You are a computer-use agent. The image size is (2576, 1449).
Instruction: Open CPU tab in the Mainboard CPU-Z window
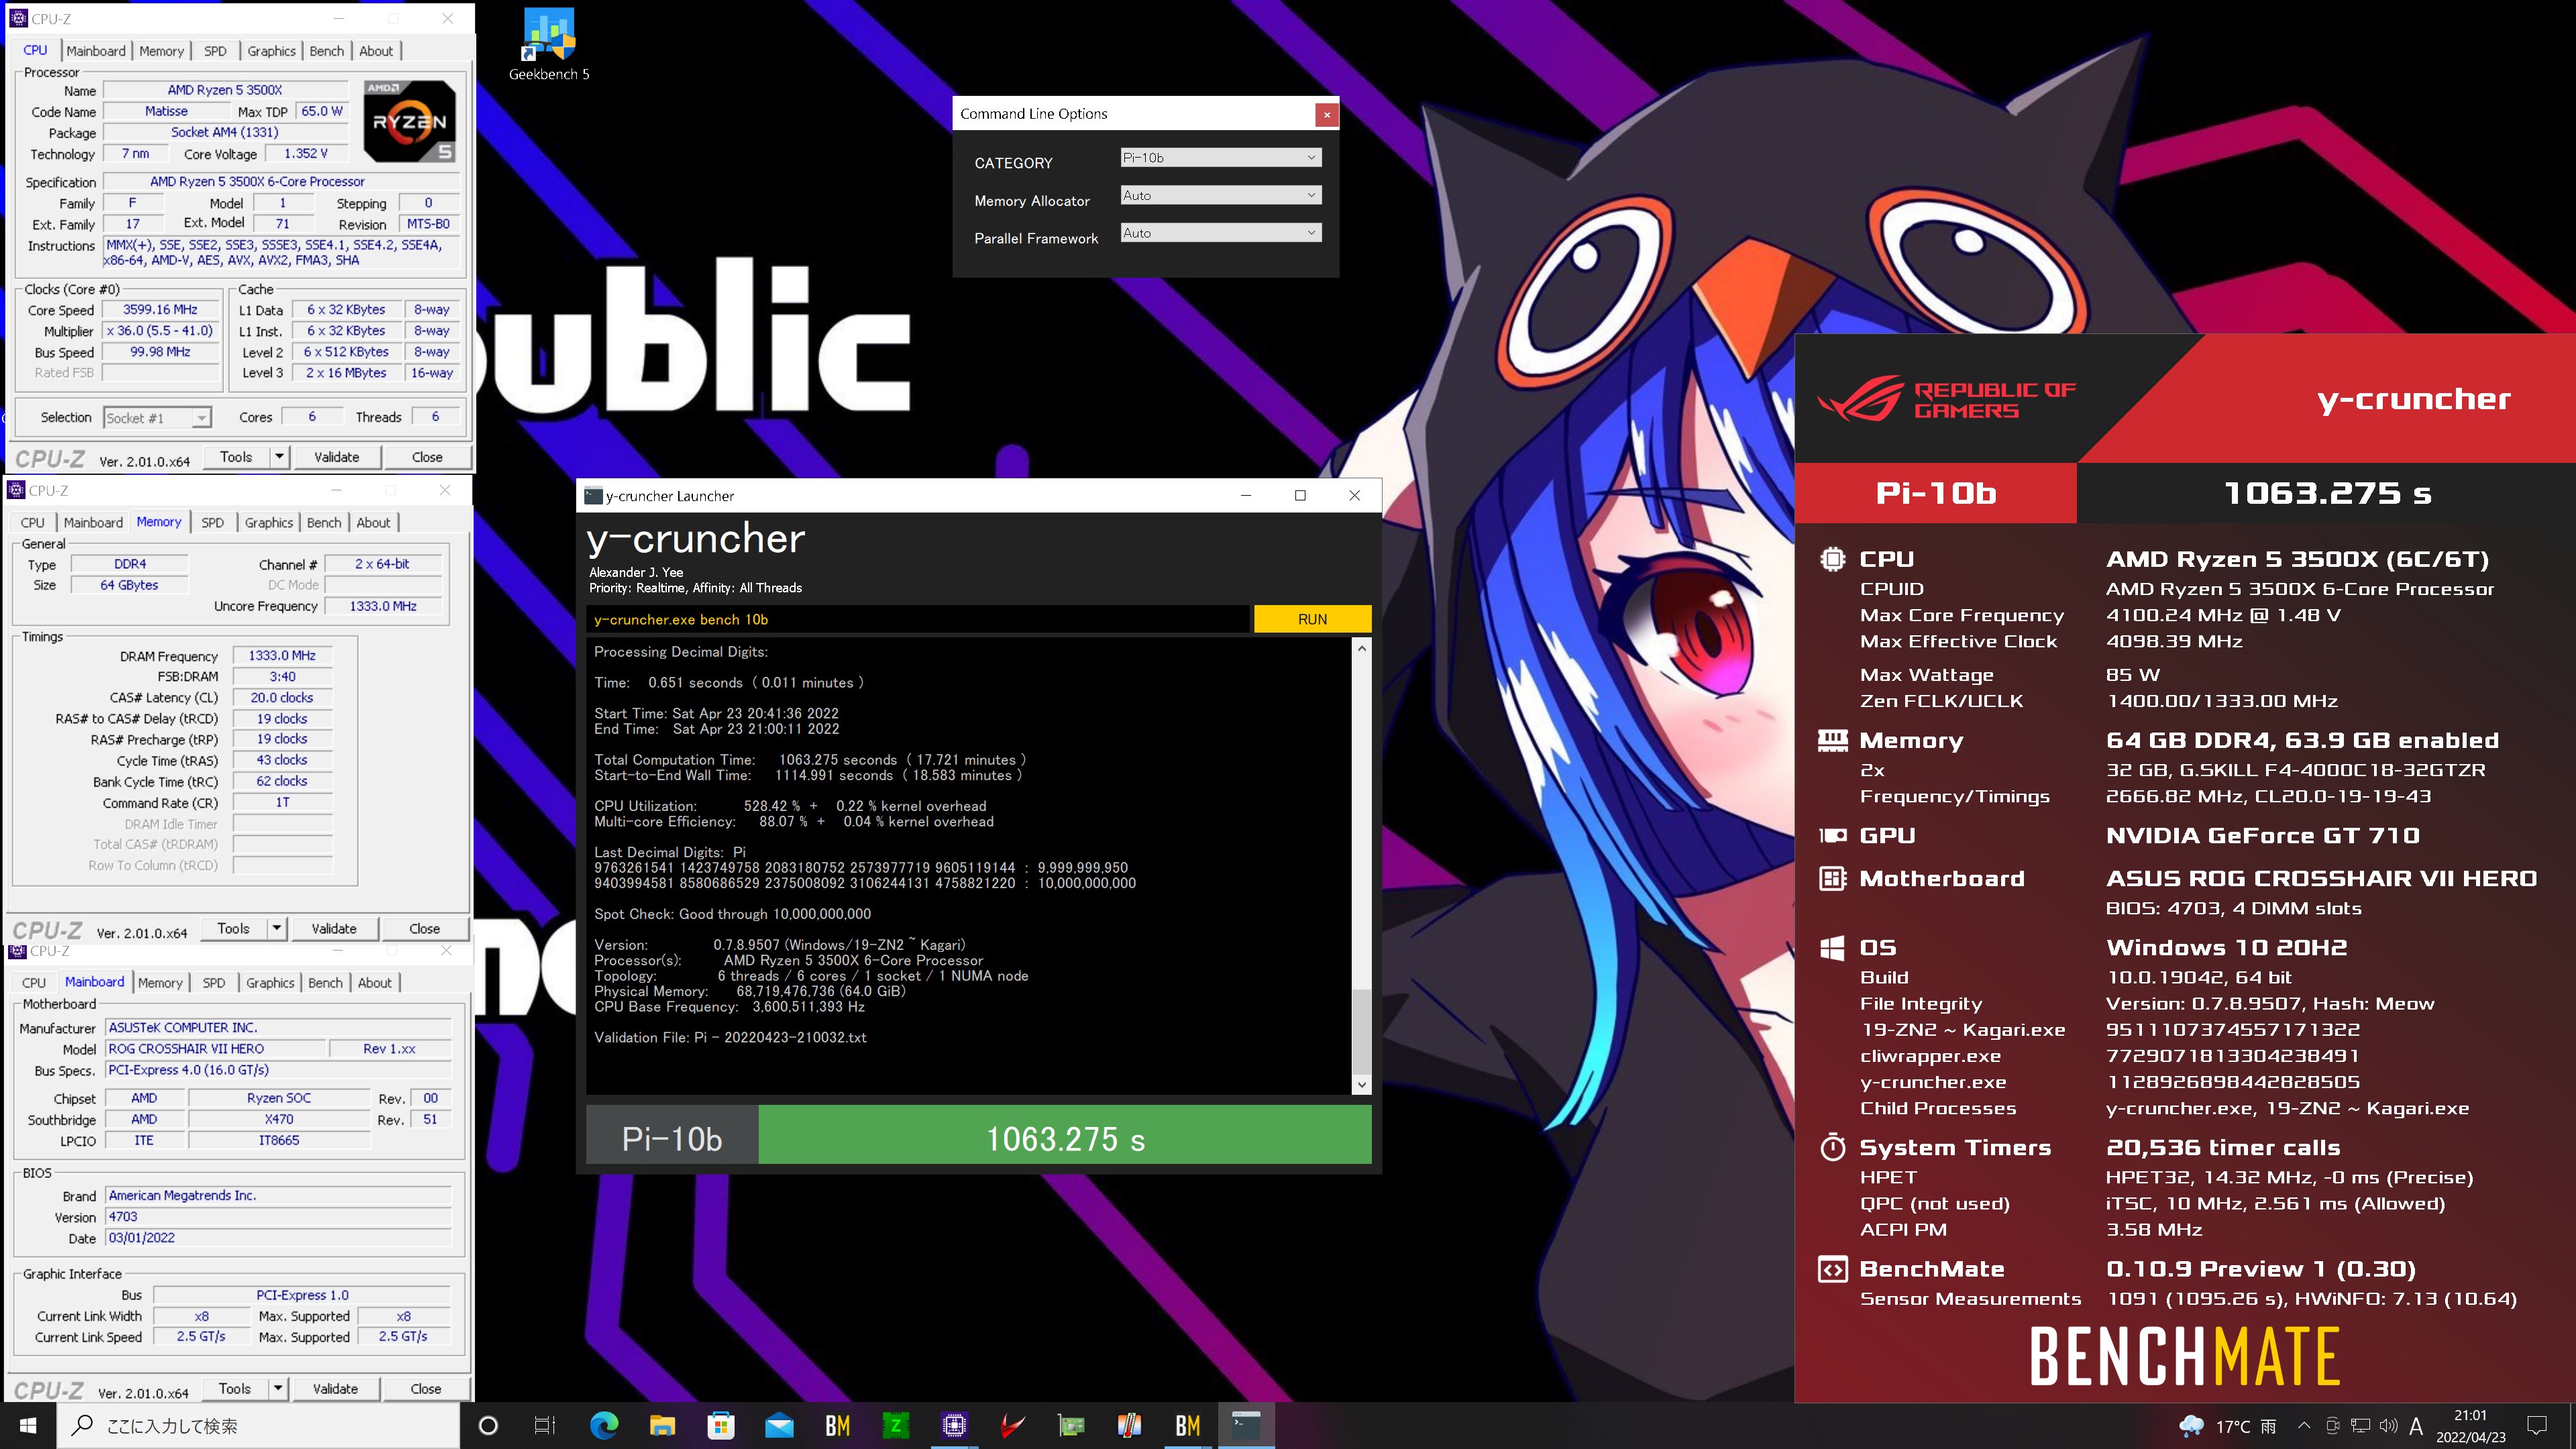tap(34, 983)
